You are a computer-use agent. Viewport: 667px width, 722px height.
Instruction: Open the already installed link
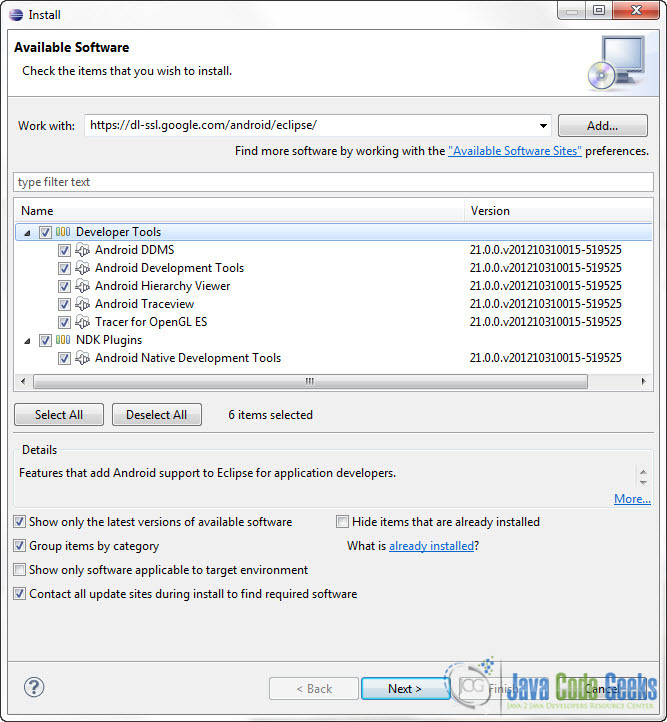(431, 546)
